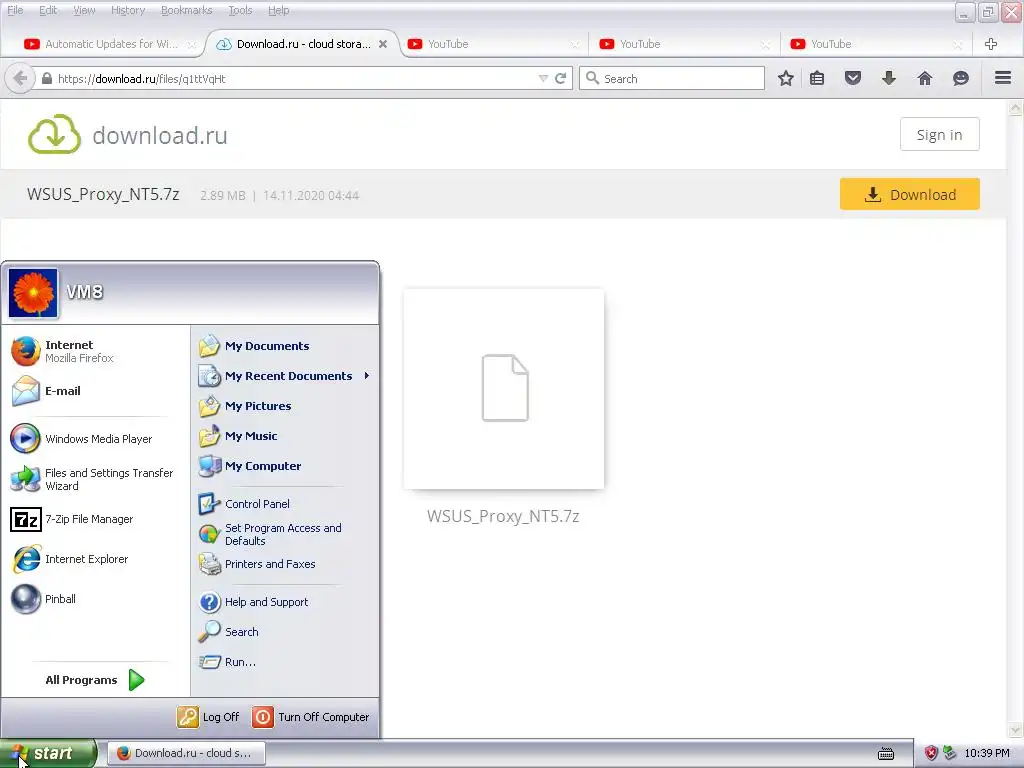Click the taskbar clock showing 10:39 PM
1024x768 pixels.
(987, 754)
